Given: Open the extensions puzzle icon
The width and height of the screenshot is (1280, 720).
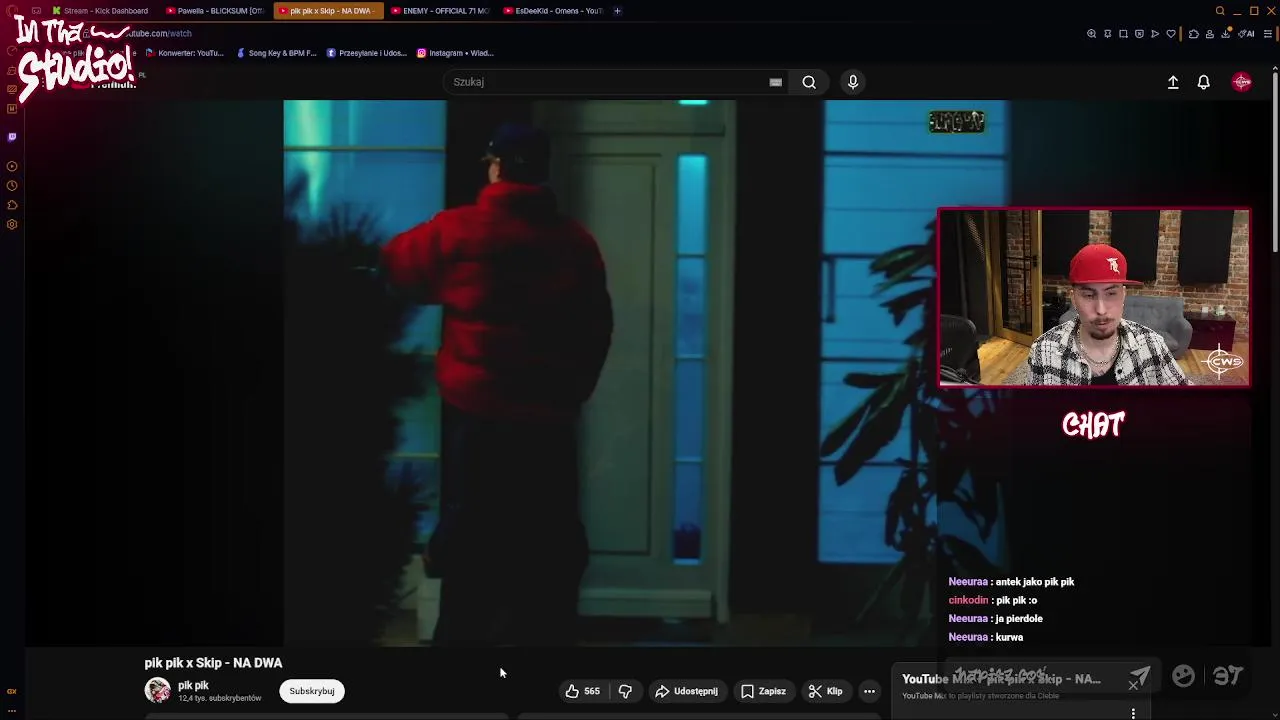Looking at the screenshot, I should 1193,34.
